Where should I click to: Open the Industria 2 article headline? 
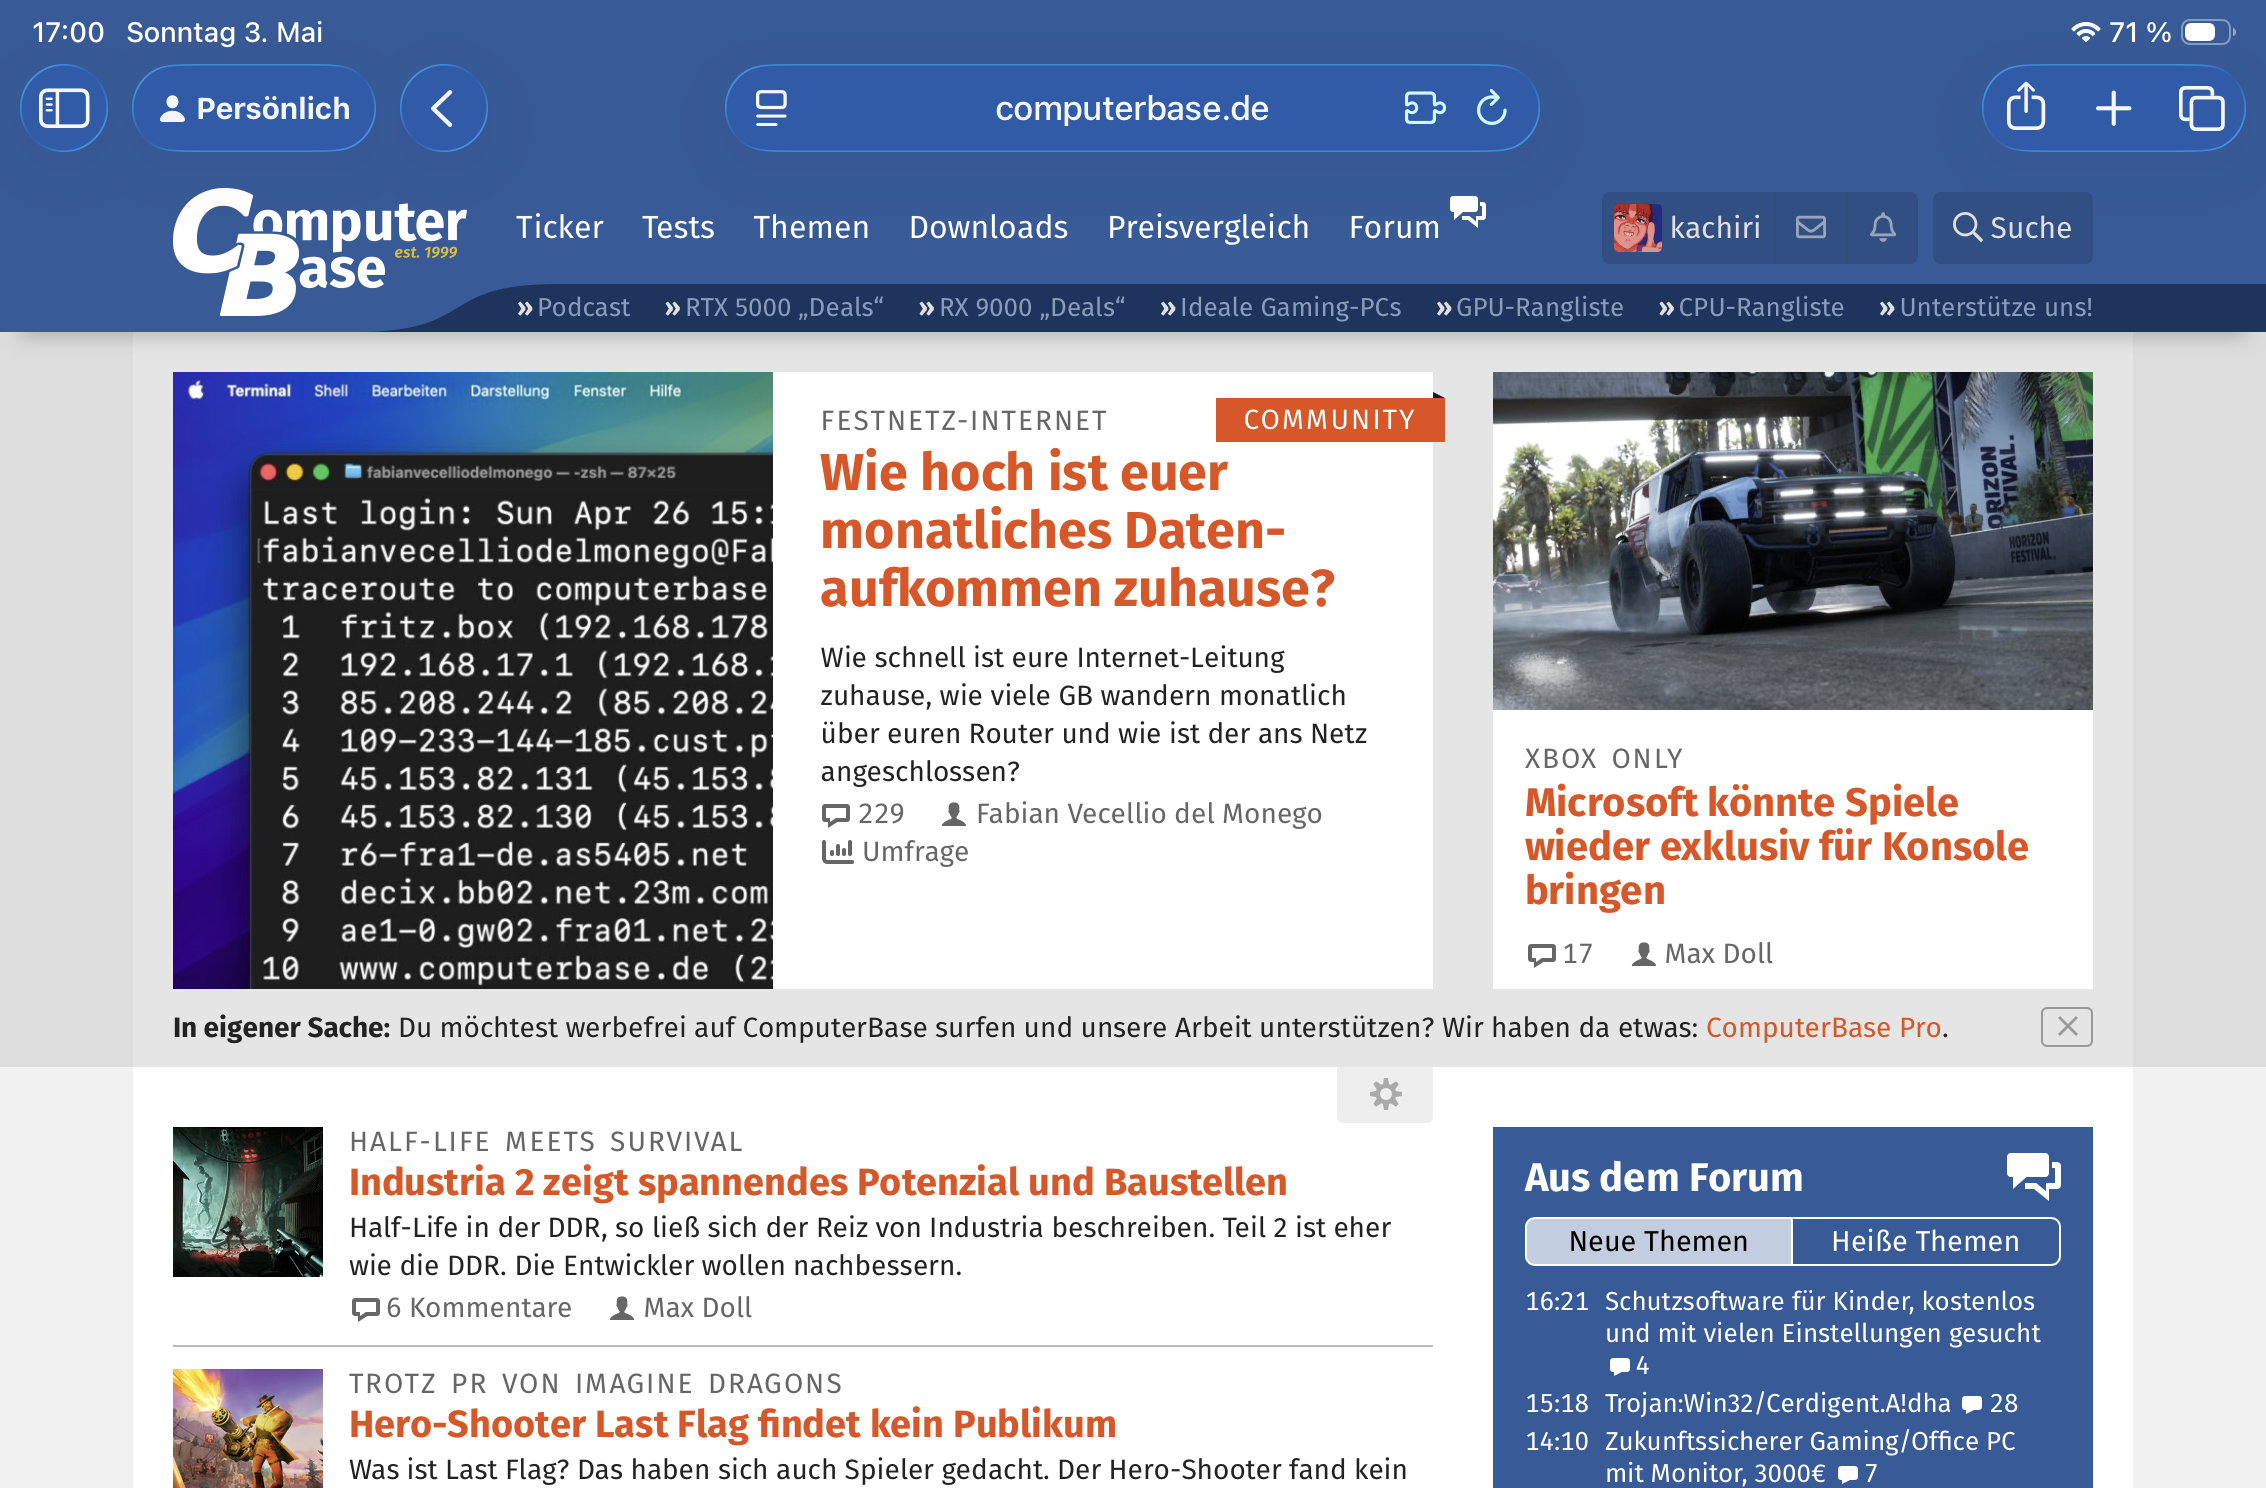coord(818,1182)
